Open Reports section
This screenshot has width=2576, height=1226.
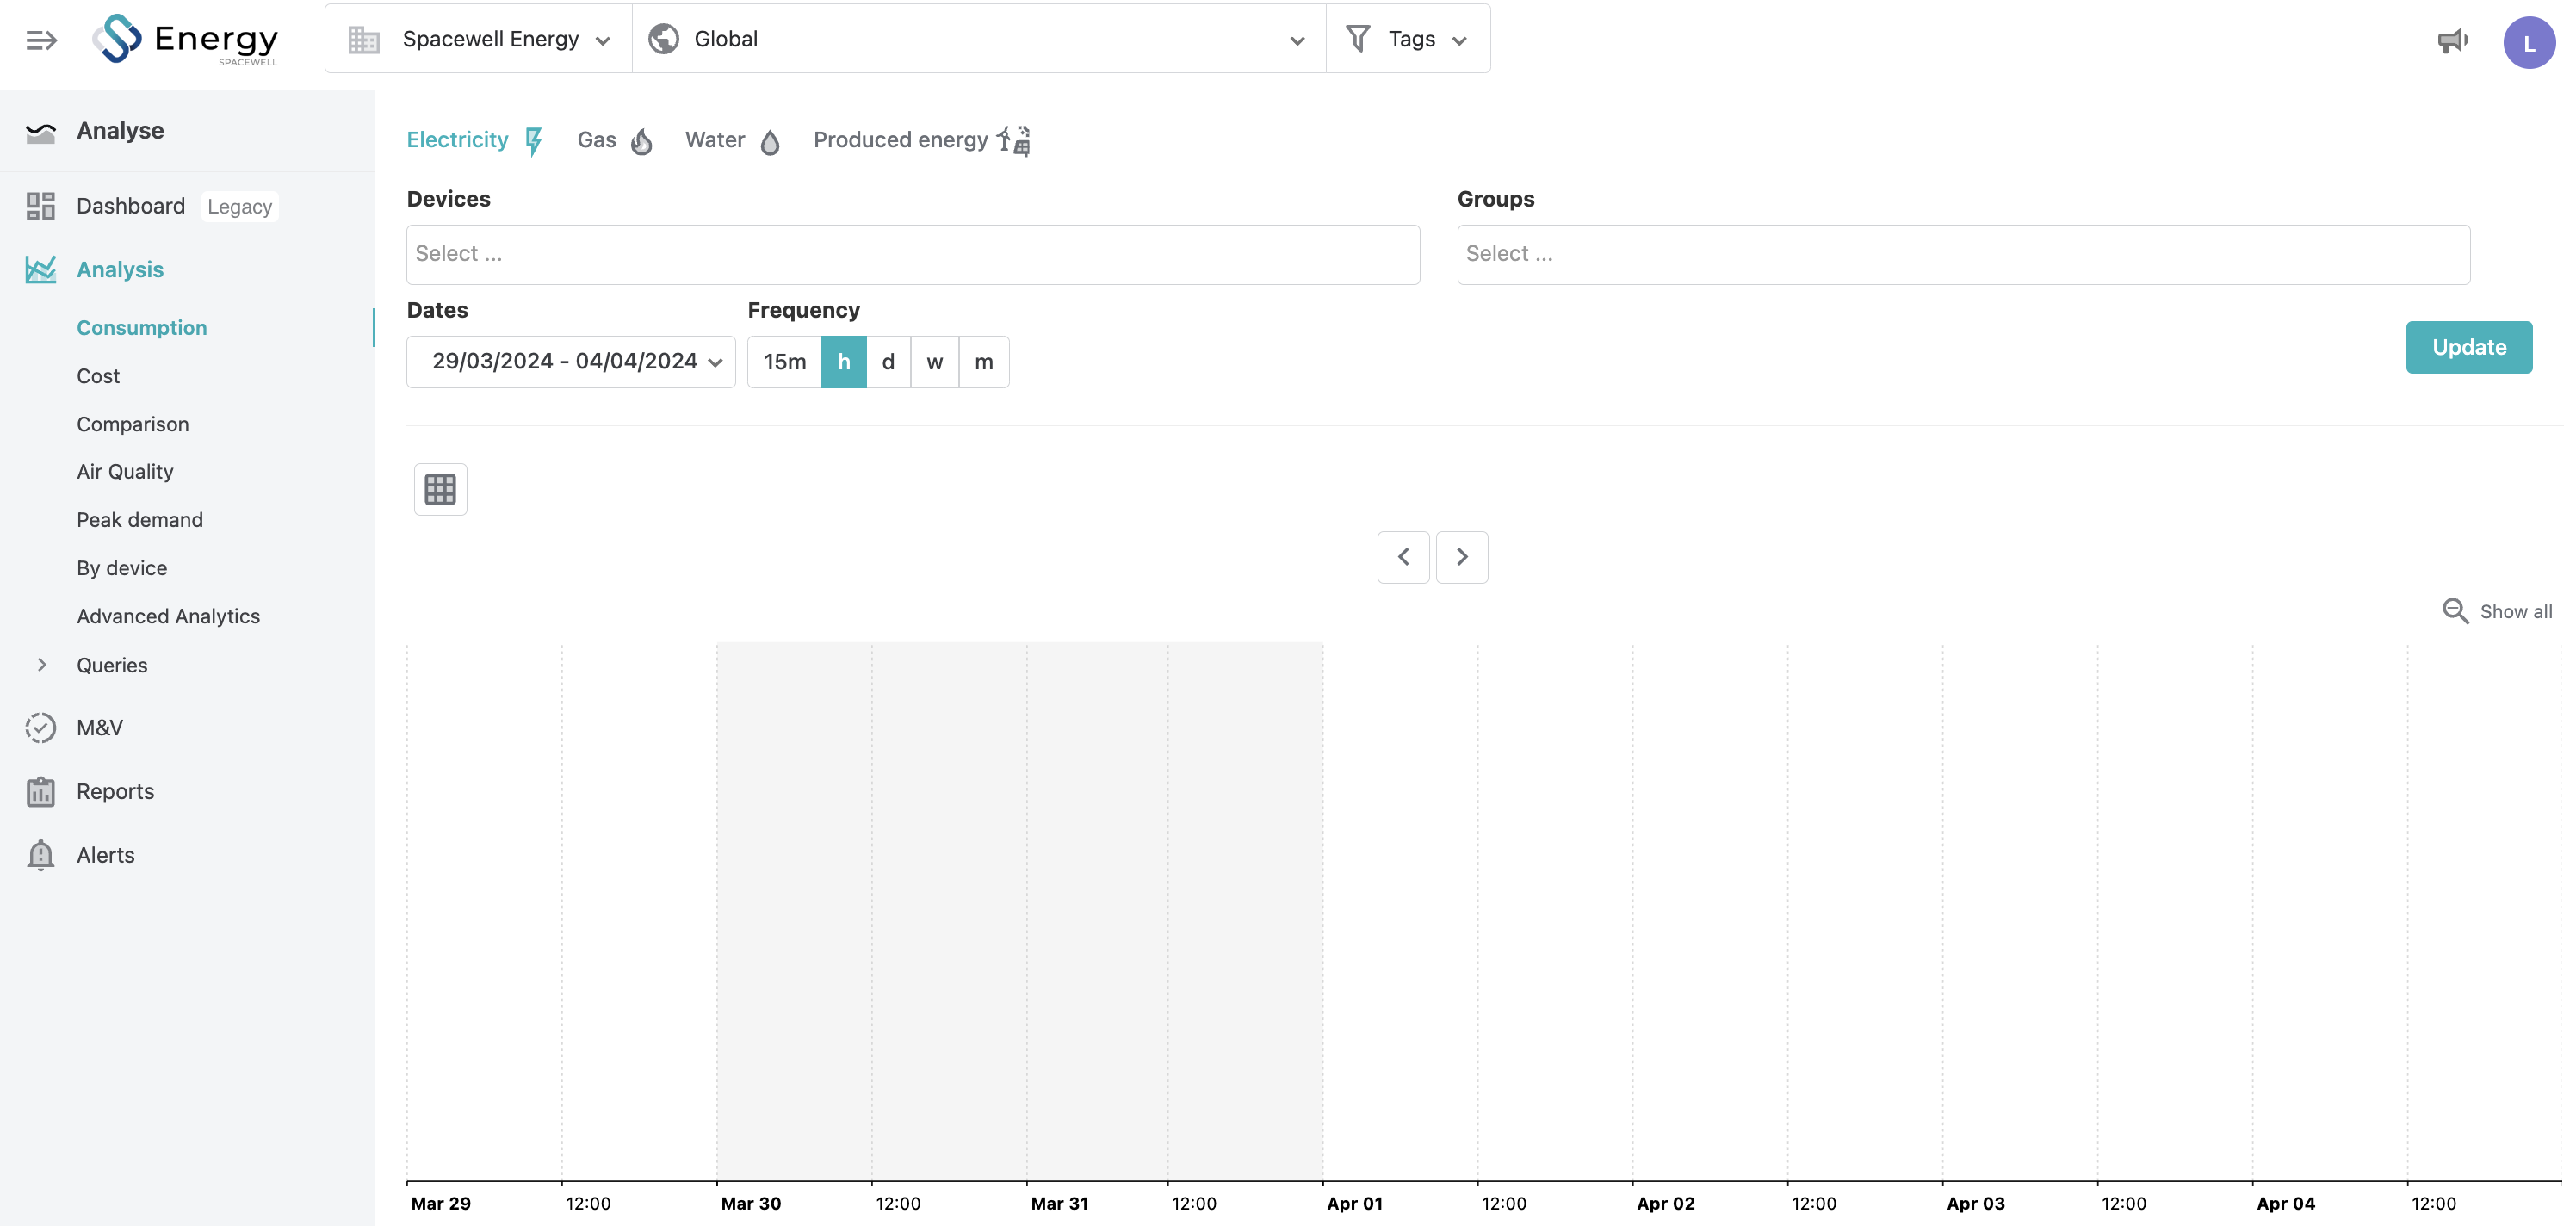(116, 792)
